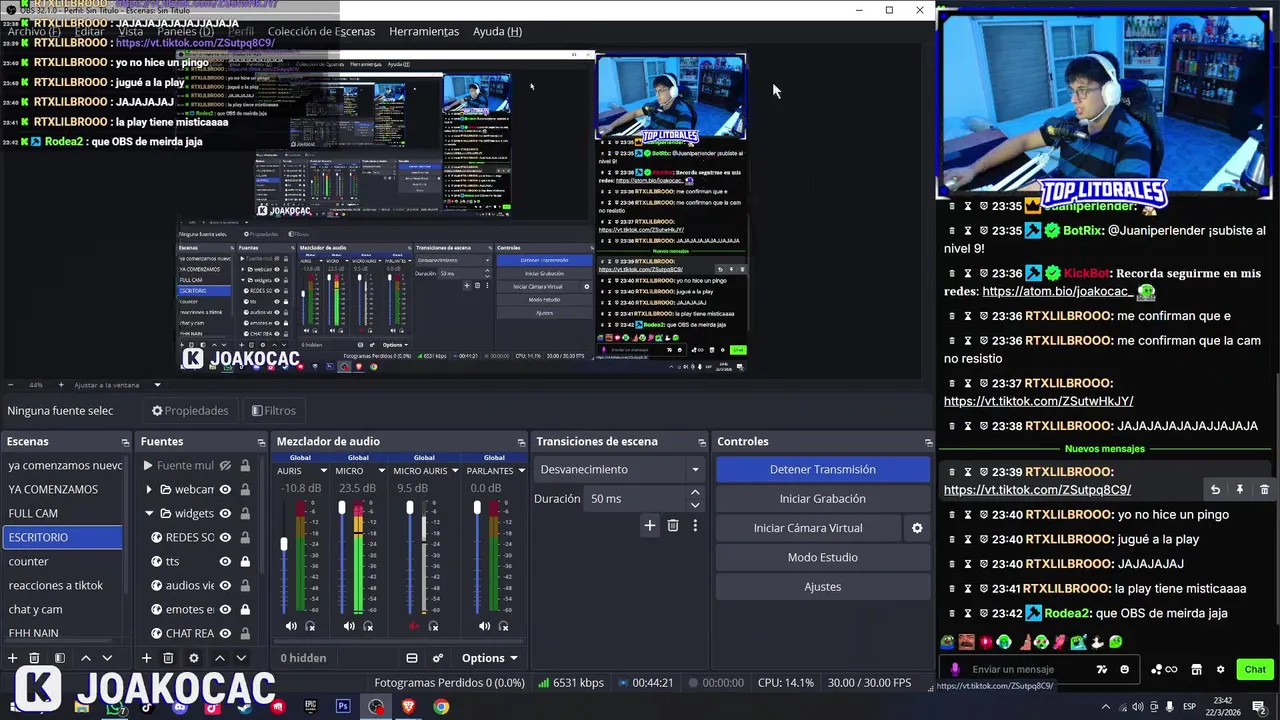Screen dimensions: 1280x720
Task: Remove the transition with trash icon
Action: pos(673,525)
